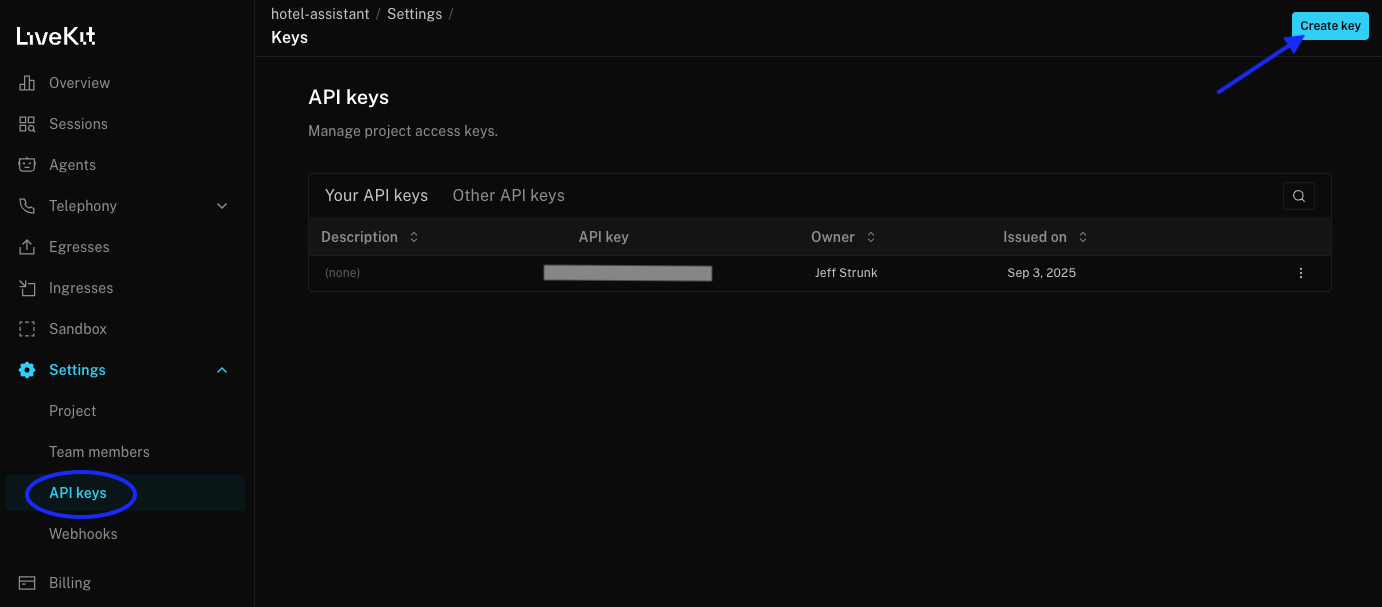
Task: Open the API keys search magnifier
Action: tap(1299, 196)
